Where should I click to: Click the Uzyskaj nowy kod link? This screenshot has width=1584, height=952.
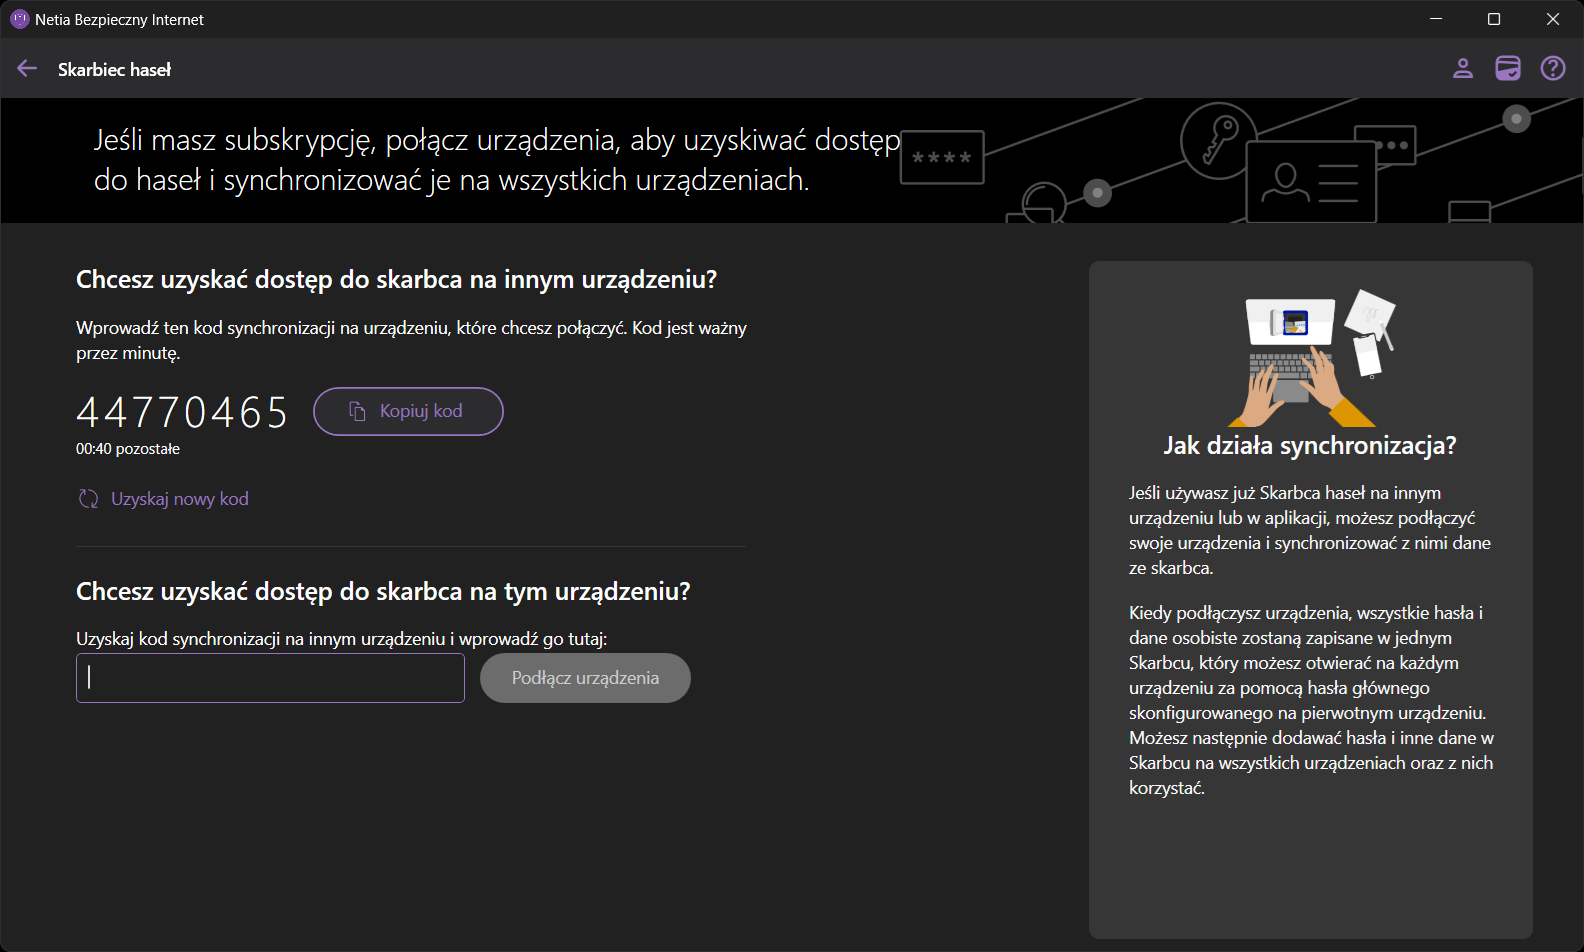[x=179, y=499]
